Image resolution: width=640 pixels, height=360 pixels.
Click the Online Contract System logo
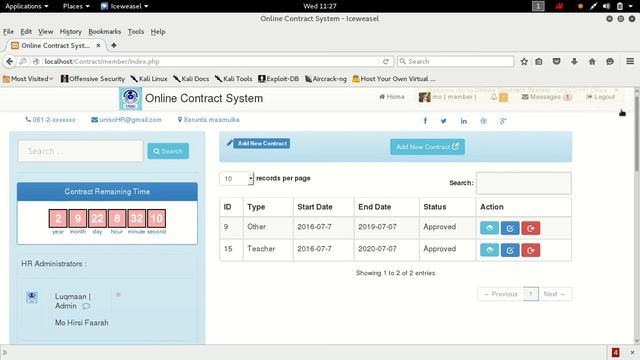pyautogui.click(x=131, y=98)
